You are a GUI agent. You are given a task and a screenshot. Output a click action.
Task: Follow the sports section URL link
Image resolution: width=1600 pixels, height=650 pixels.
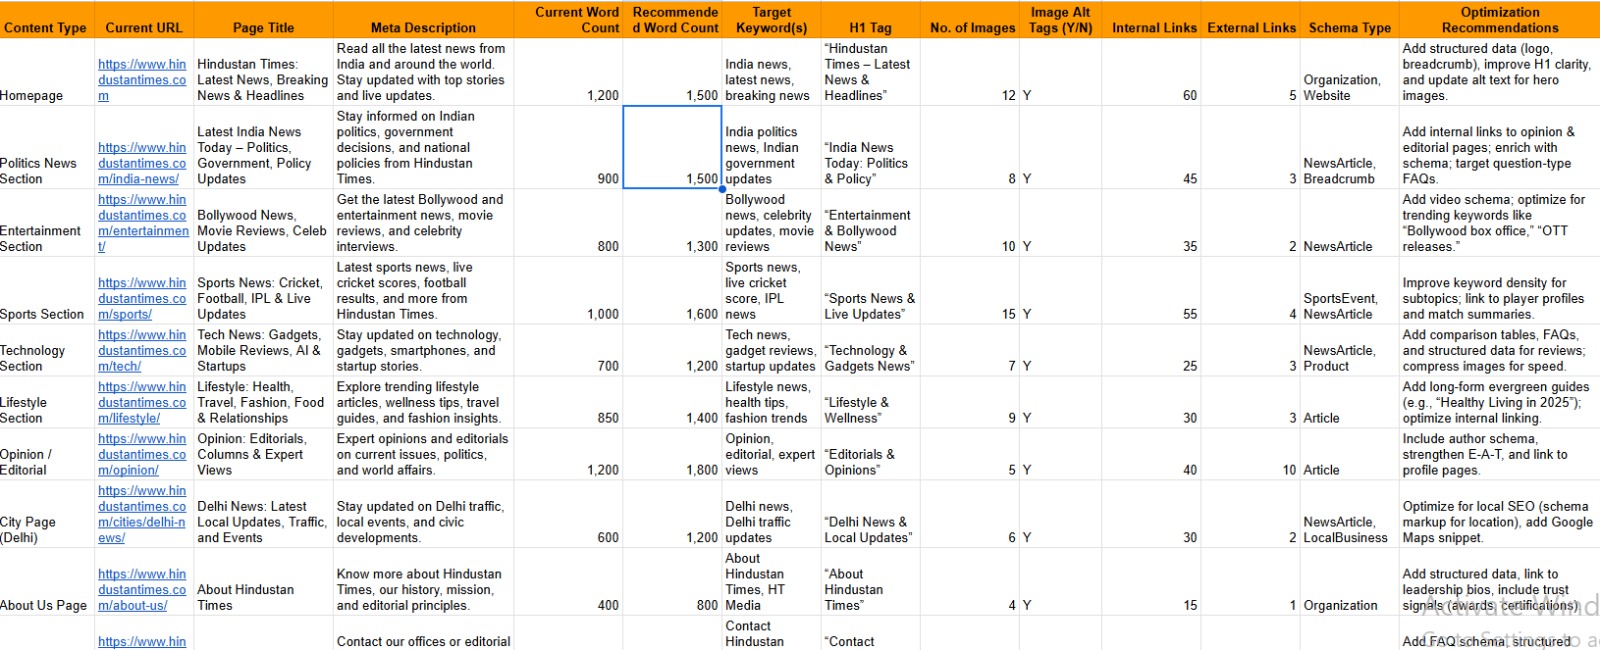(141, 298)
